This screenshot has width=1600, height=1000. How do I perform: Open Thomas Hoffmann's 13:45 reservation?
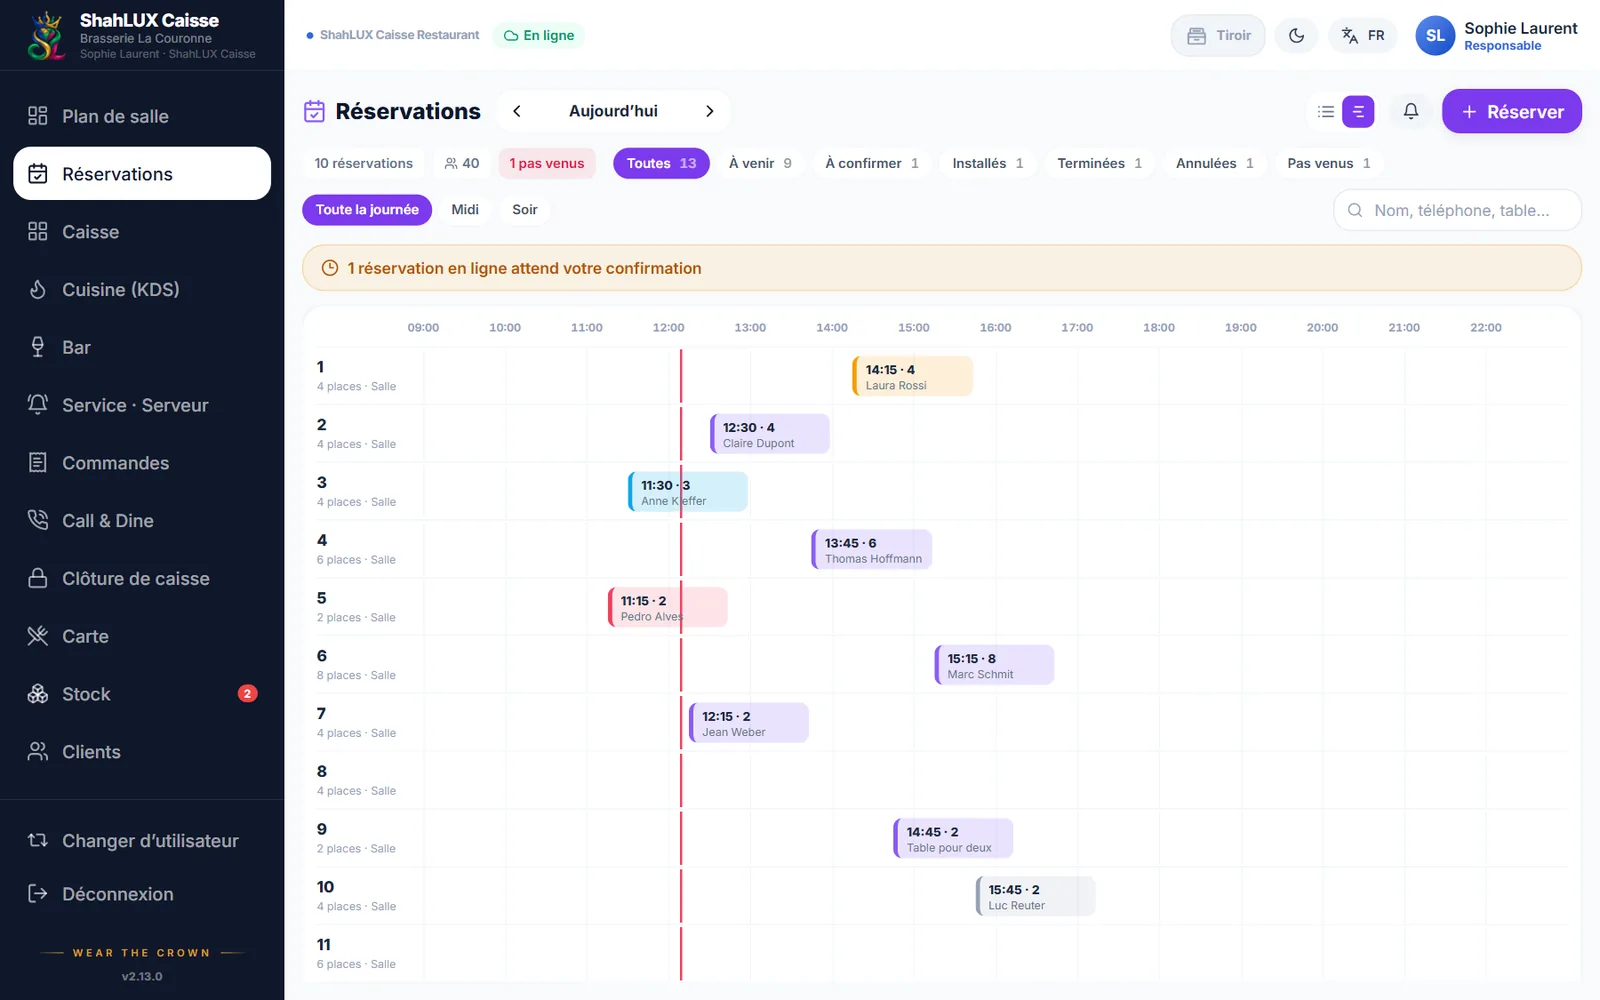point(872,550)
